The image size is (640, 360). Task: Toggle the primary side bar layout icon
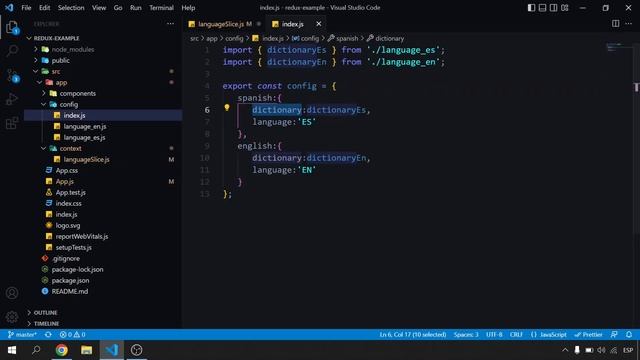(531, 8)
